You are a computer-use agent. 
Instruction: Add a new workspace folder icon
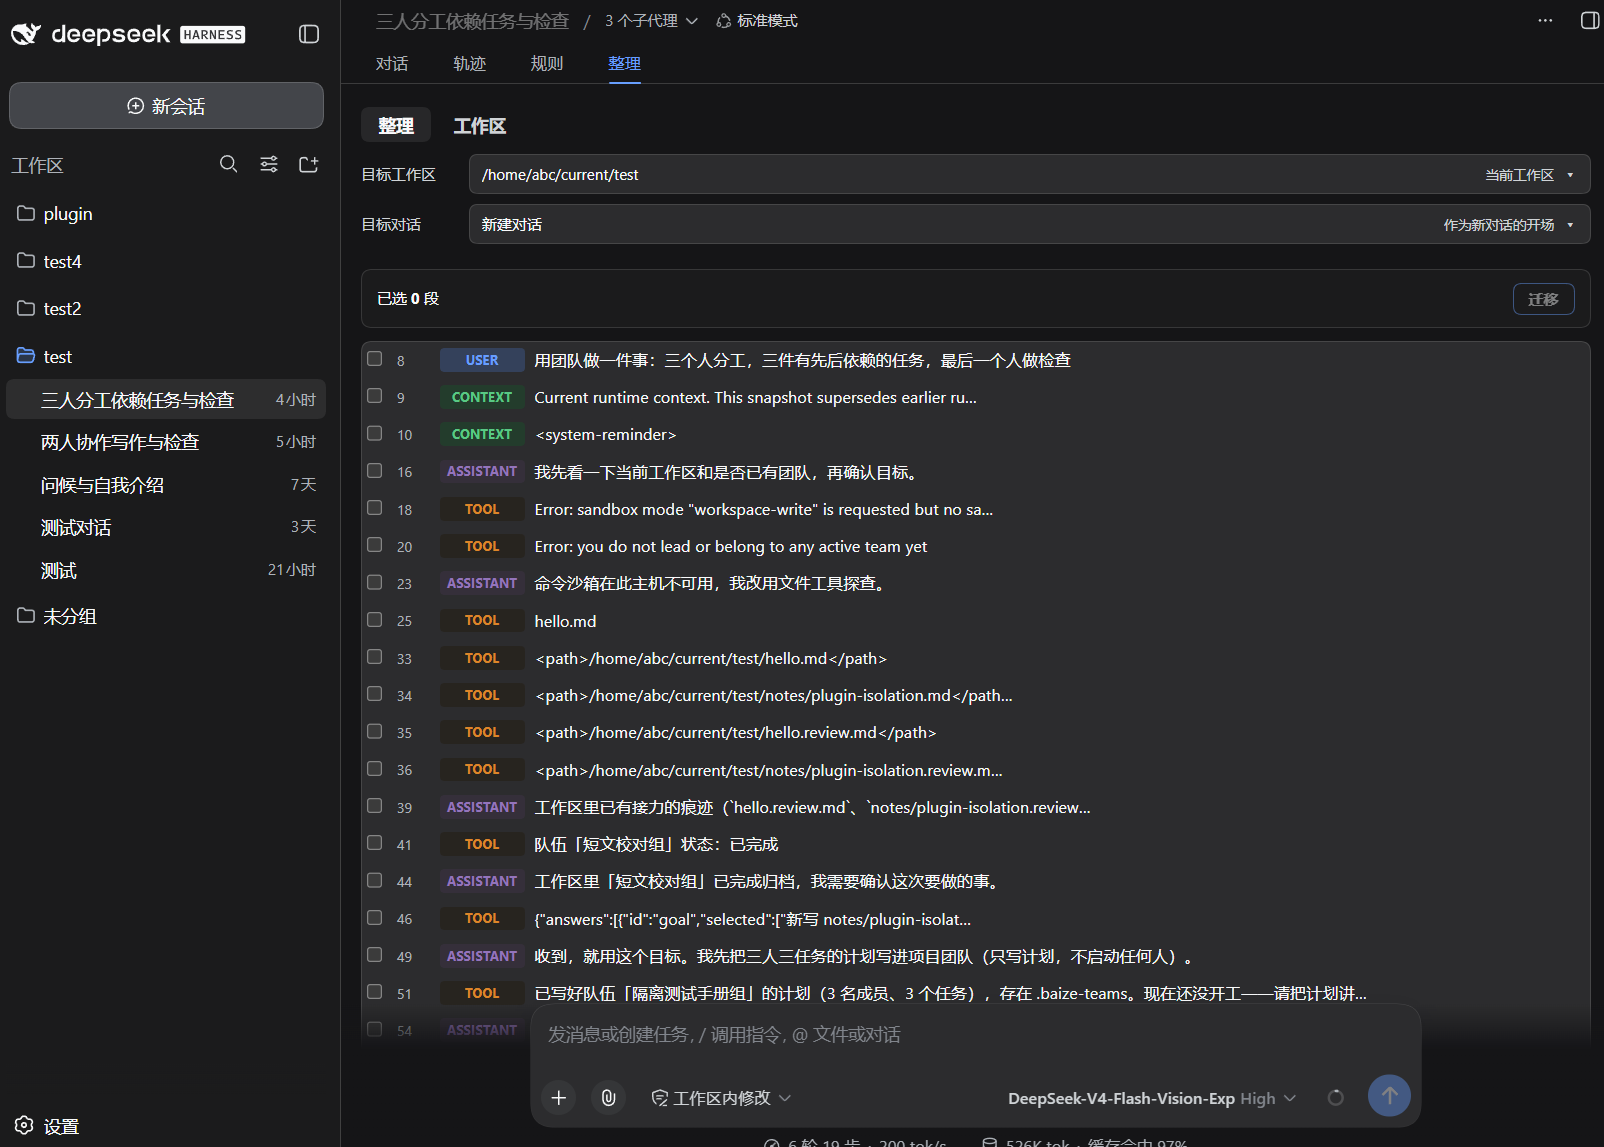(309, 164)
